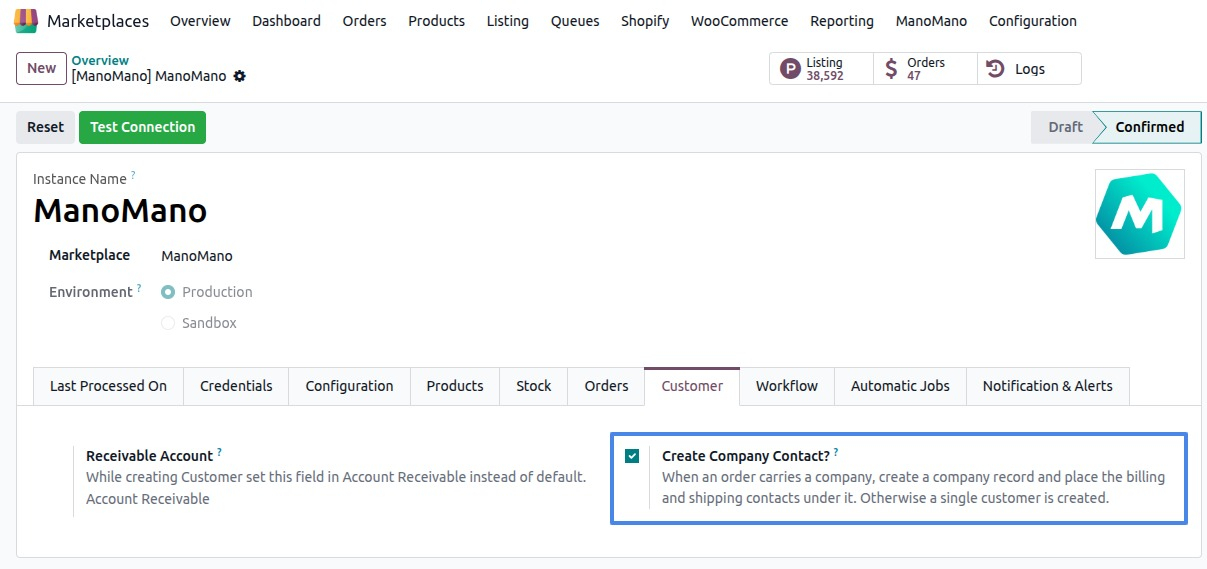
Task: Click the Receivable Account label
Action: 149,456
